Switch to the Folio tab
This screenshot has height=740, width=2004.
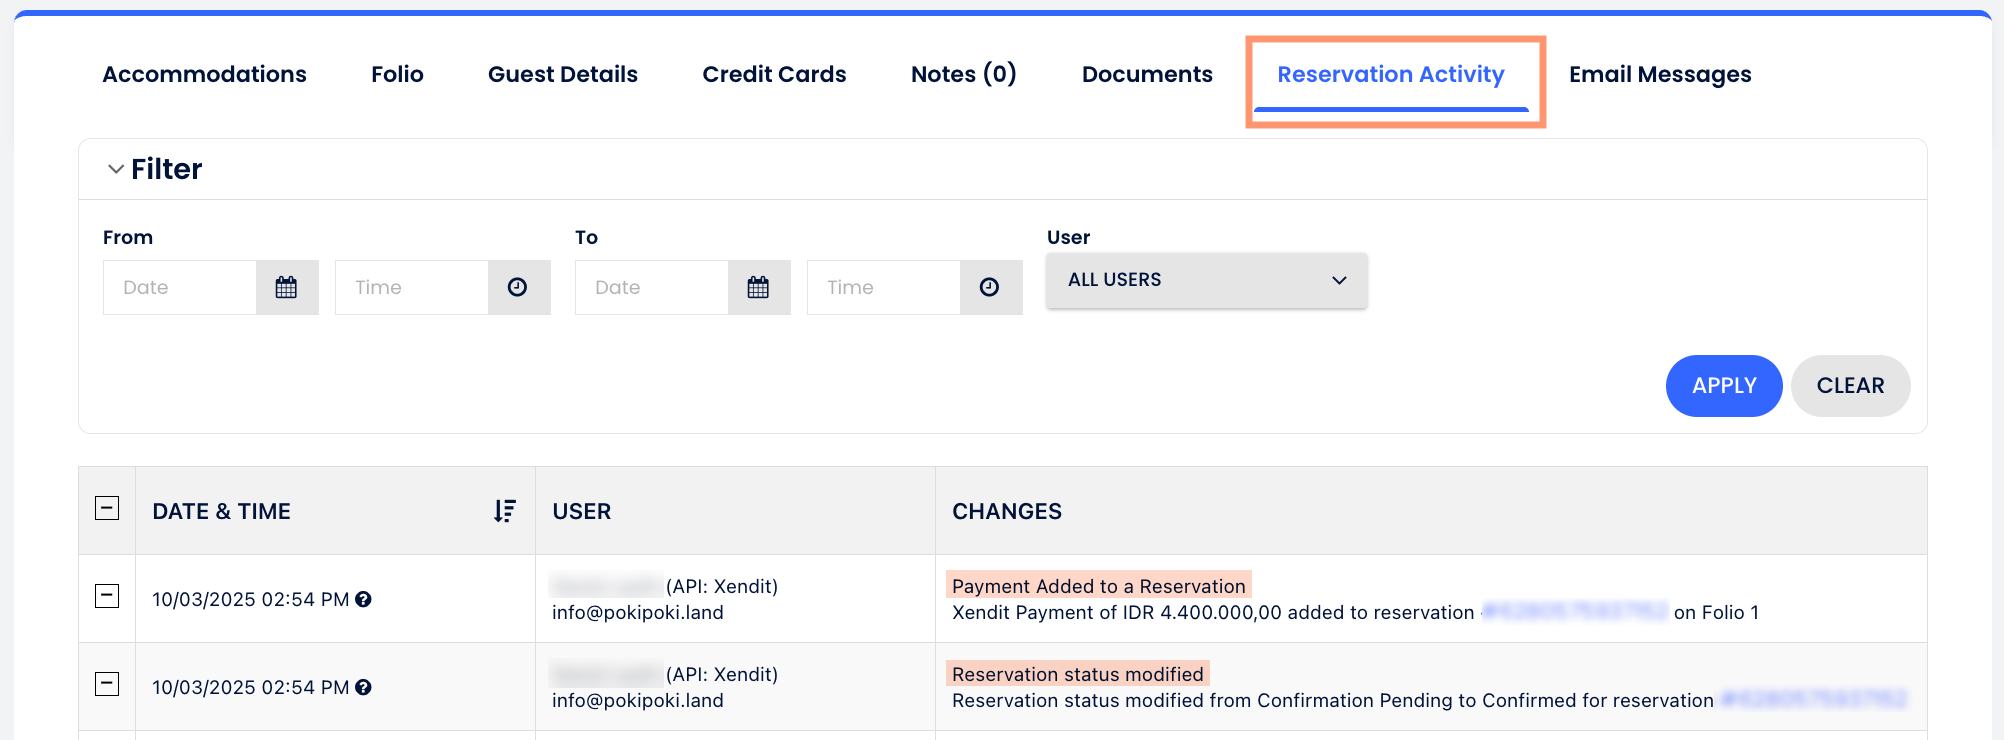[x=397, y=74]
